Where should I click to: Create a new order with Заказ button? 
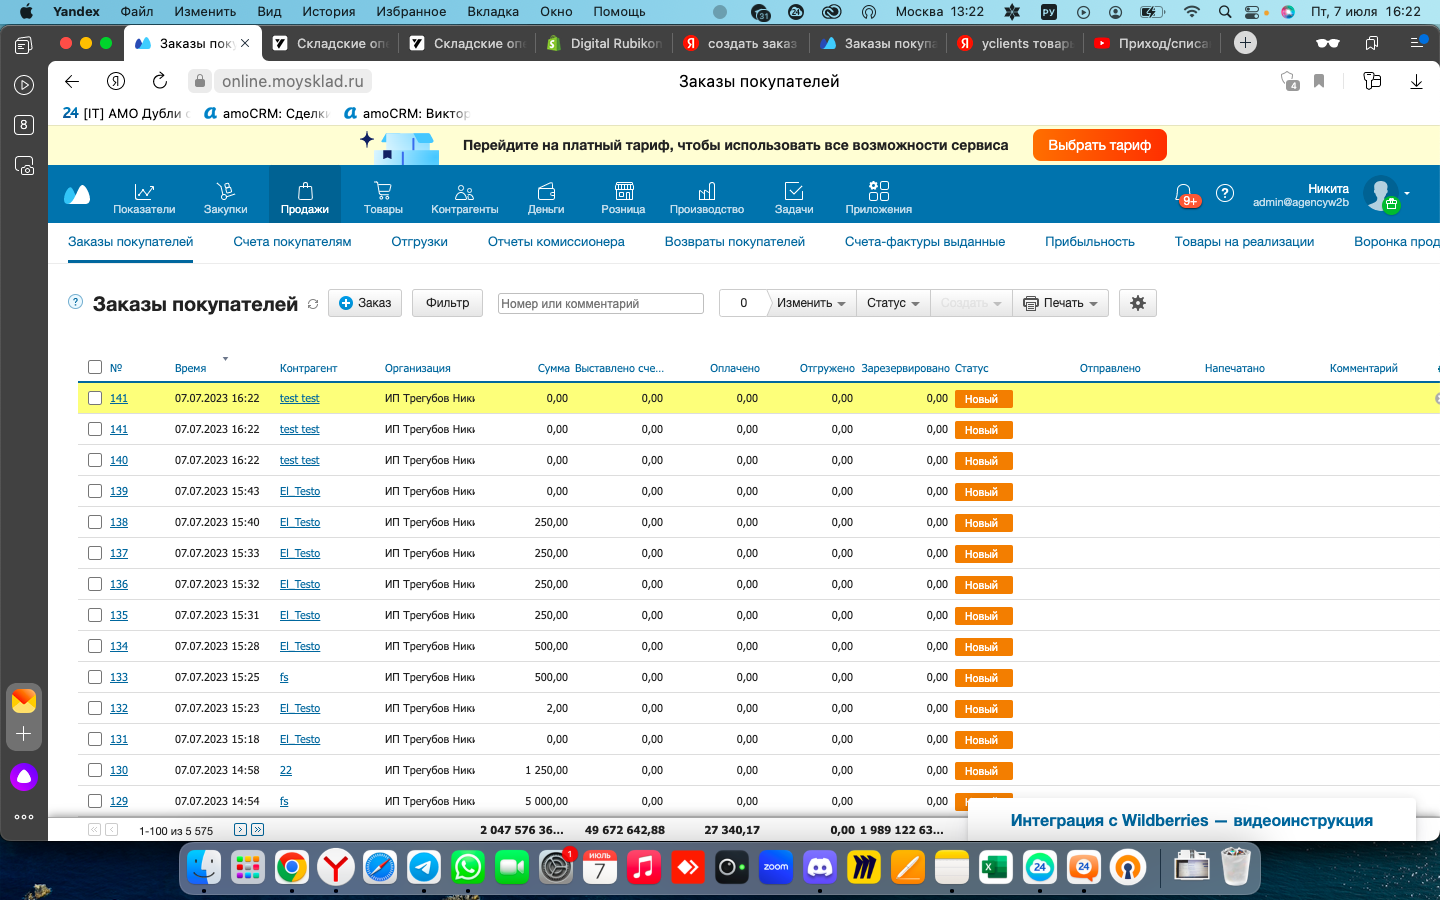point(365,303)
